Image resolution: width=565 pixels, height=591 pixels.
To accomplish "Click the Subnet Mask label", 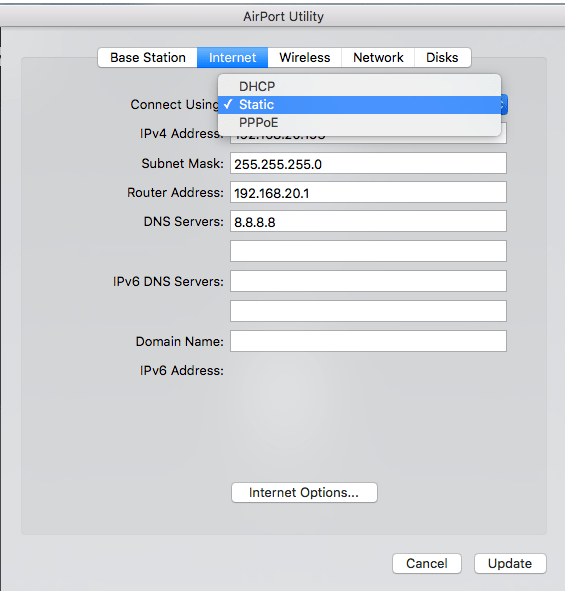I will point(182,164).
